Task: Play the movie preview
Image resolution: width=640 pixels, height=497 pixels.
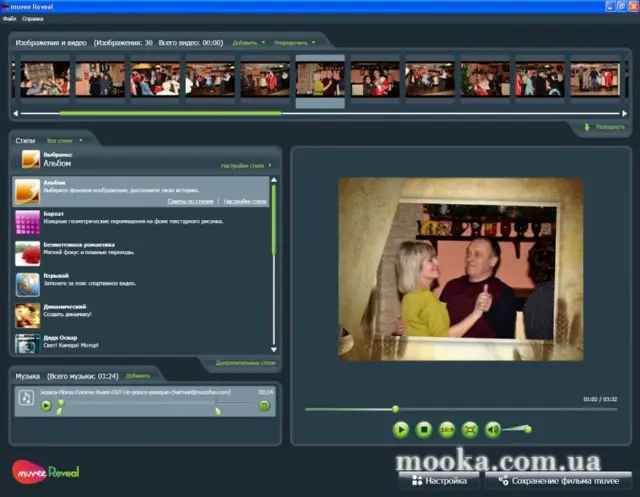Action: pos(400,429)
